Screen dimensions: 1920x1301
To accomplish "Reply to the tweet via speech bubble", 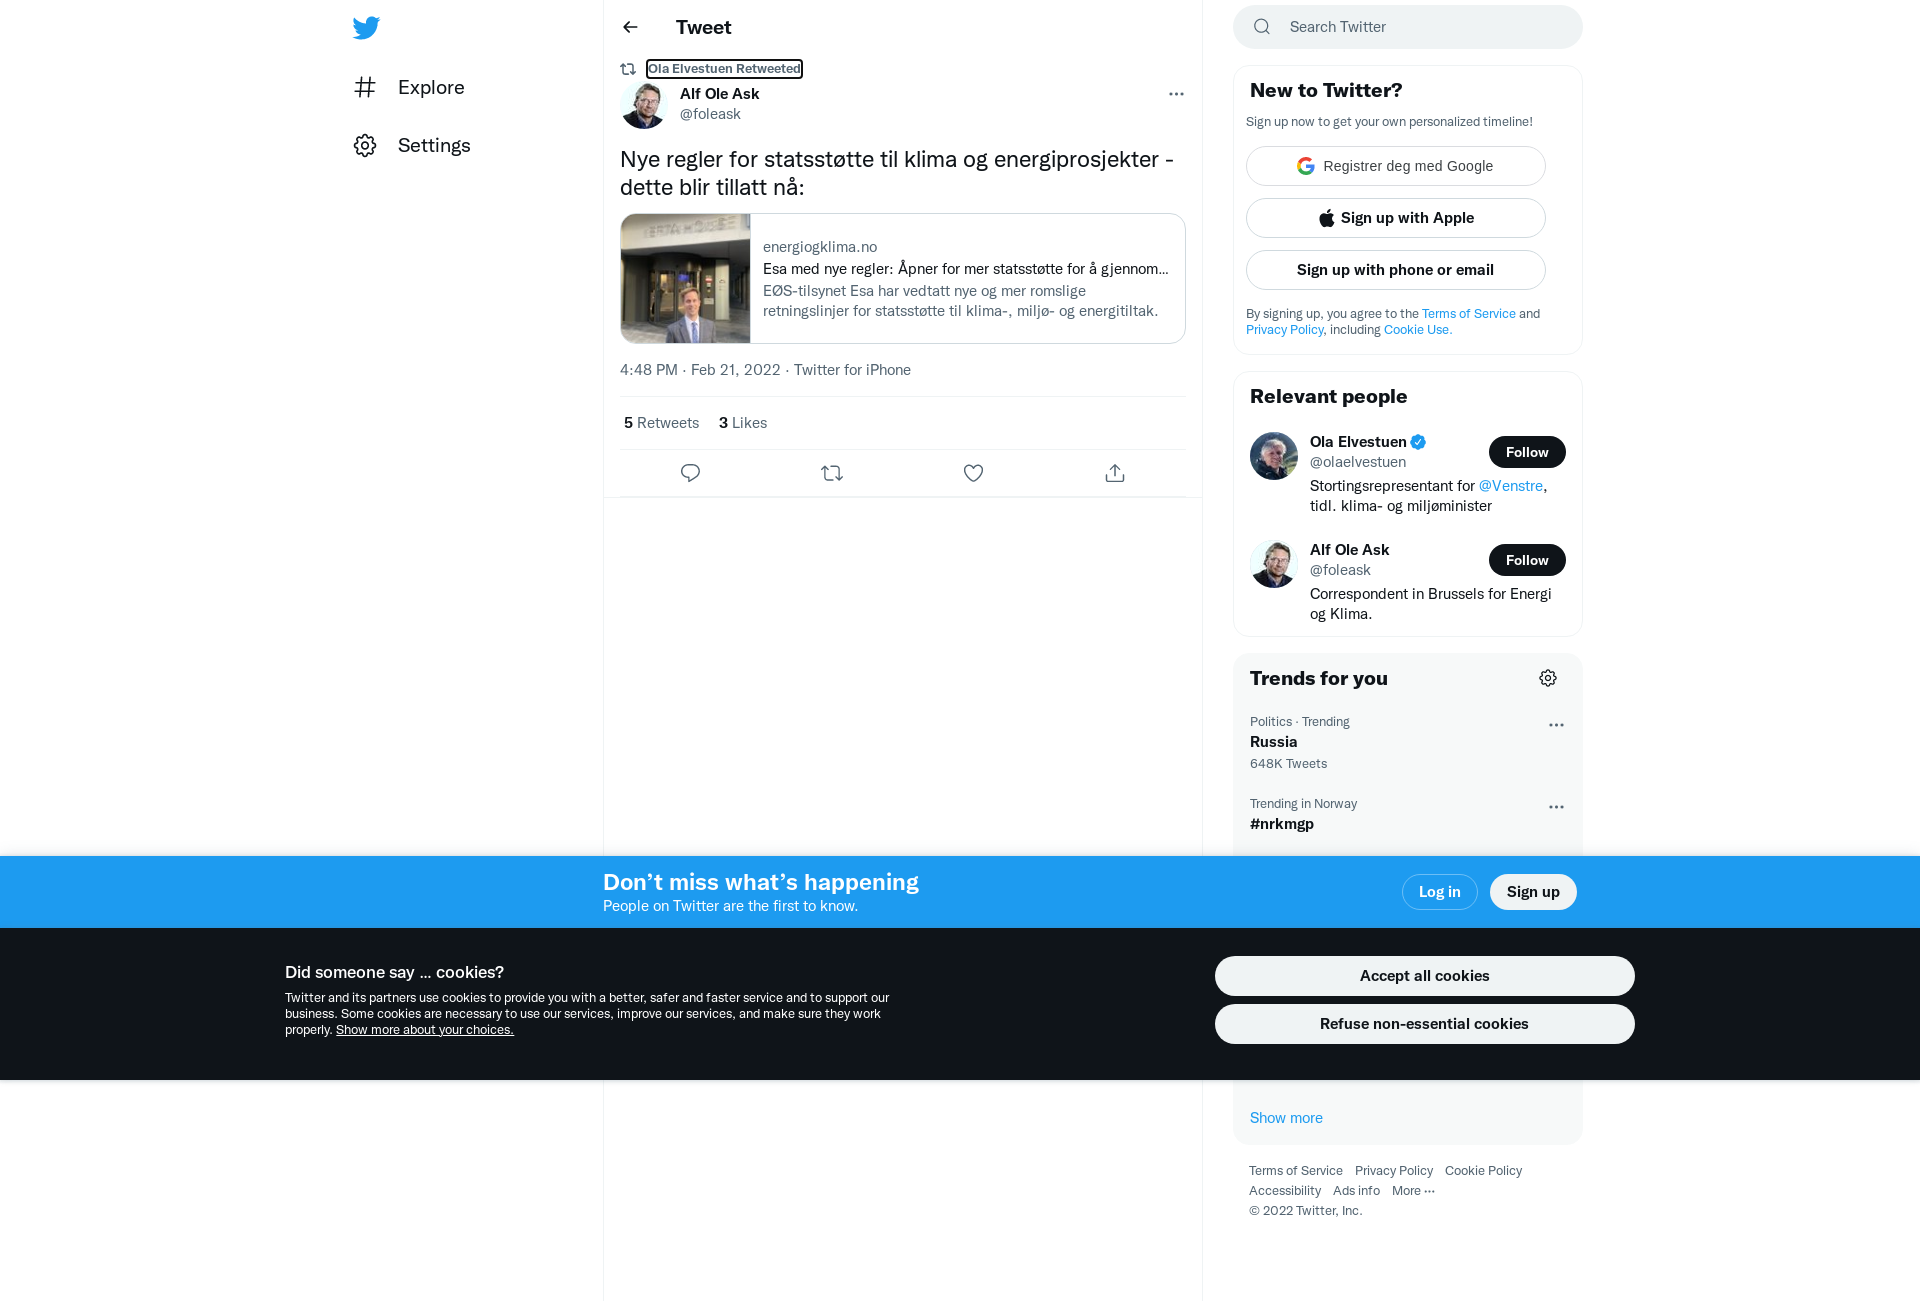I will tap(690, 473).
